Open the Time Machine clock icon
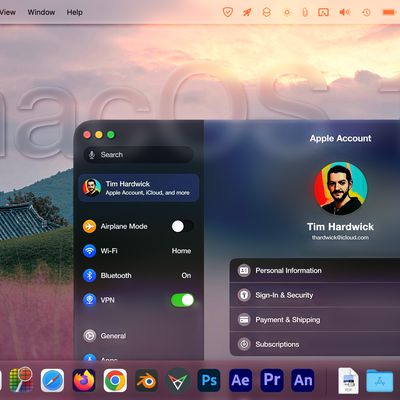Image resolution: width=400 pixels, height=400 pixels. tap(366, 12)
